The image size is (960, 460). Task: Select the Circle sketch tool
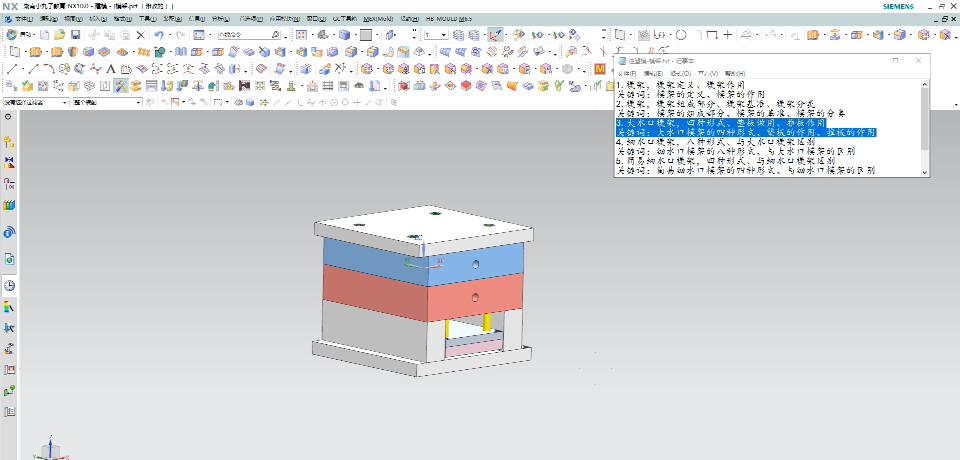[681, 35]
